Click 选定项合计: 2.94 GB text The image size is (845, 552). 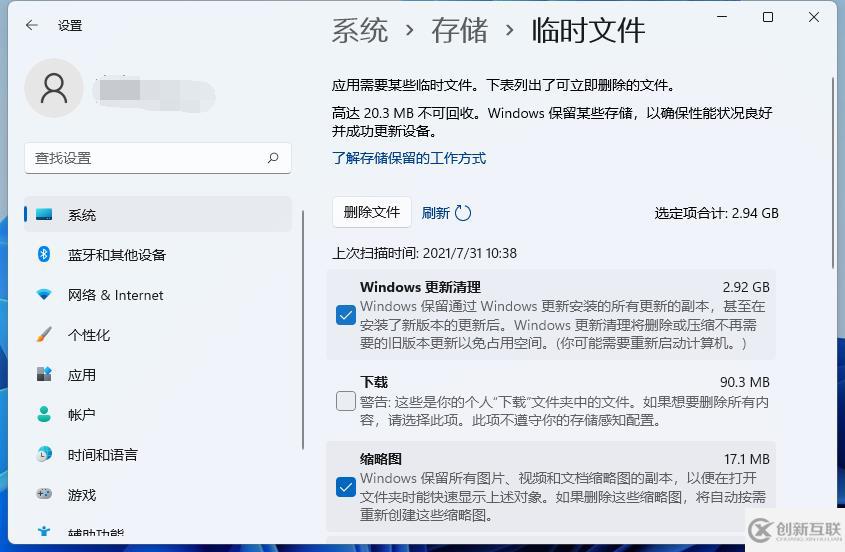[716, 213]
